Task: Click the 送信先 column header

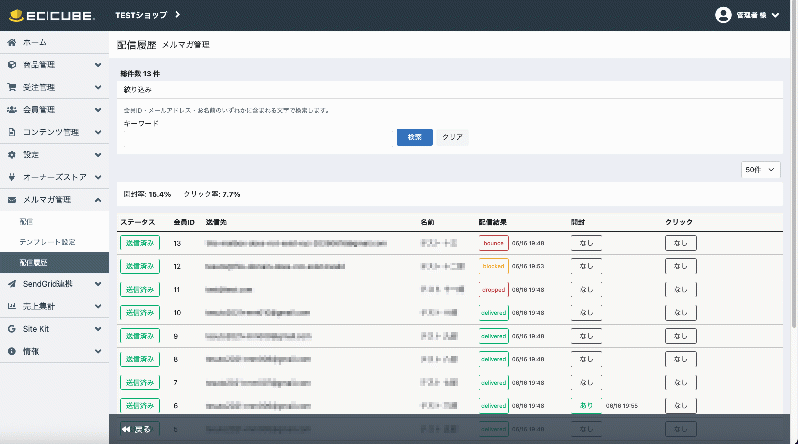Action: click(216, 222)
